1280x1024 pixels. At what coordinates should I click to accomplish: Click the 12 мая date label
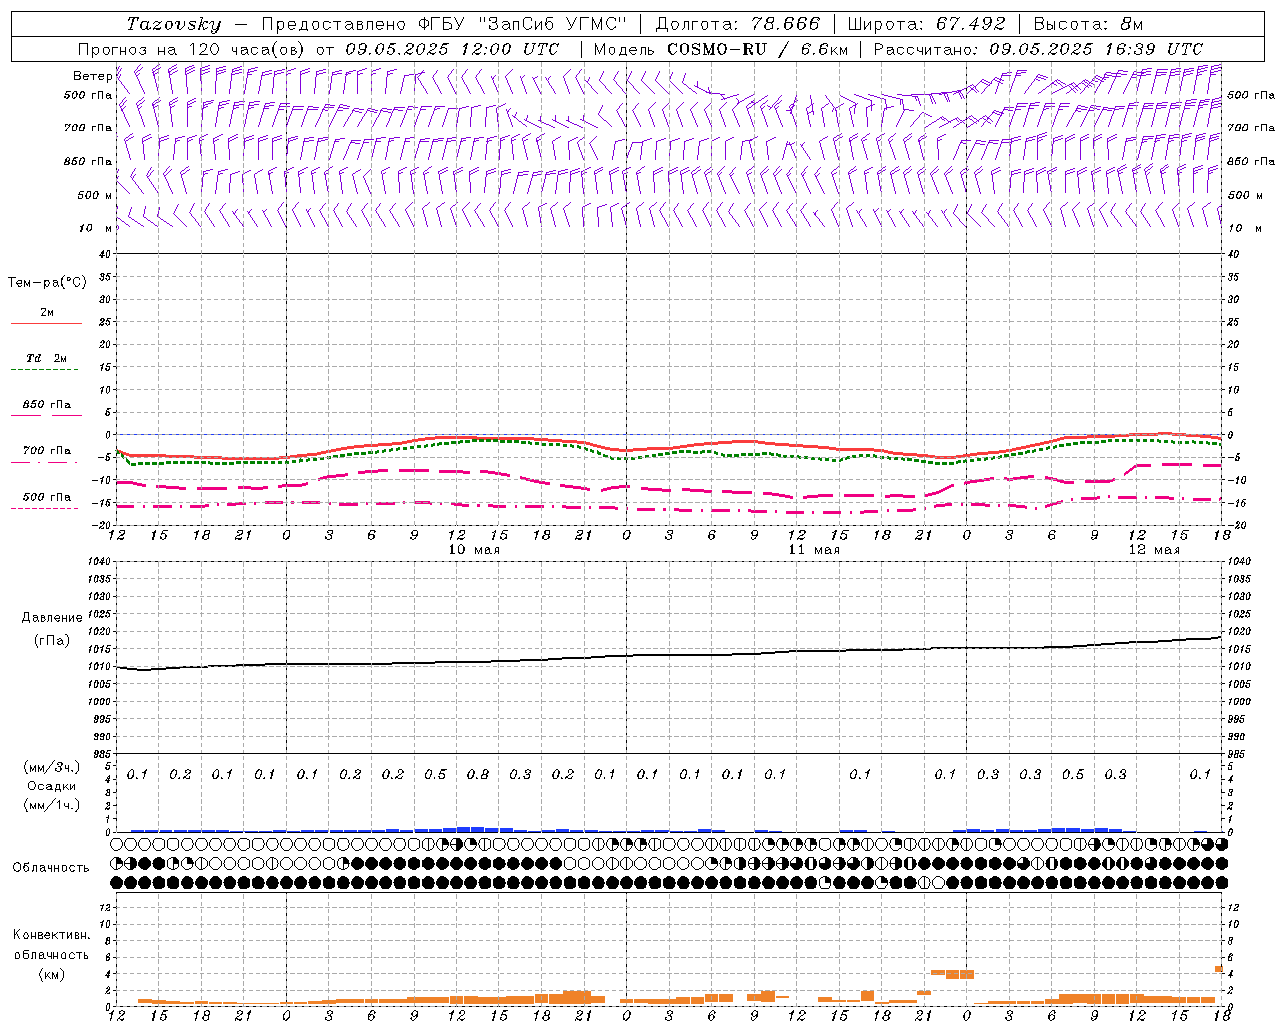pos(1154,550)
